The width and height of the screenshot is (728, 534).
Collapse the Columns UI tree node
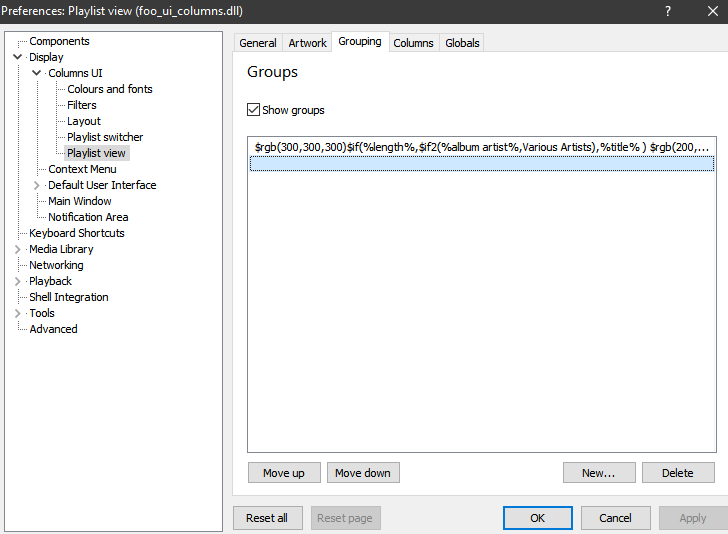point(37,73)
